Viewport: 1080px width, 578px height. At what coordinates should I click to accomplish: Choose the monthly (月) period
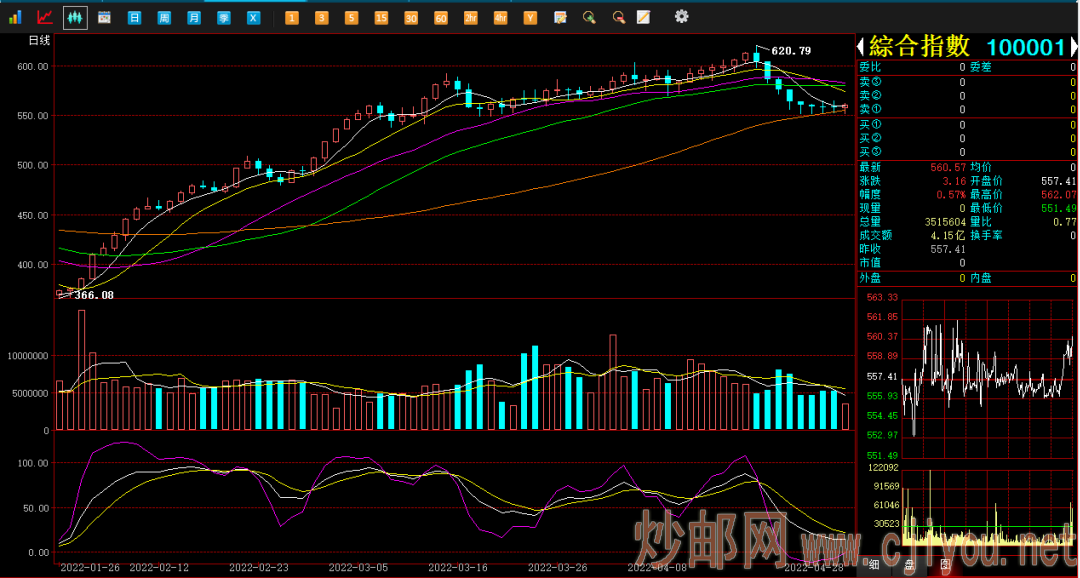click(x=194, y=18)
